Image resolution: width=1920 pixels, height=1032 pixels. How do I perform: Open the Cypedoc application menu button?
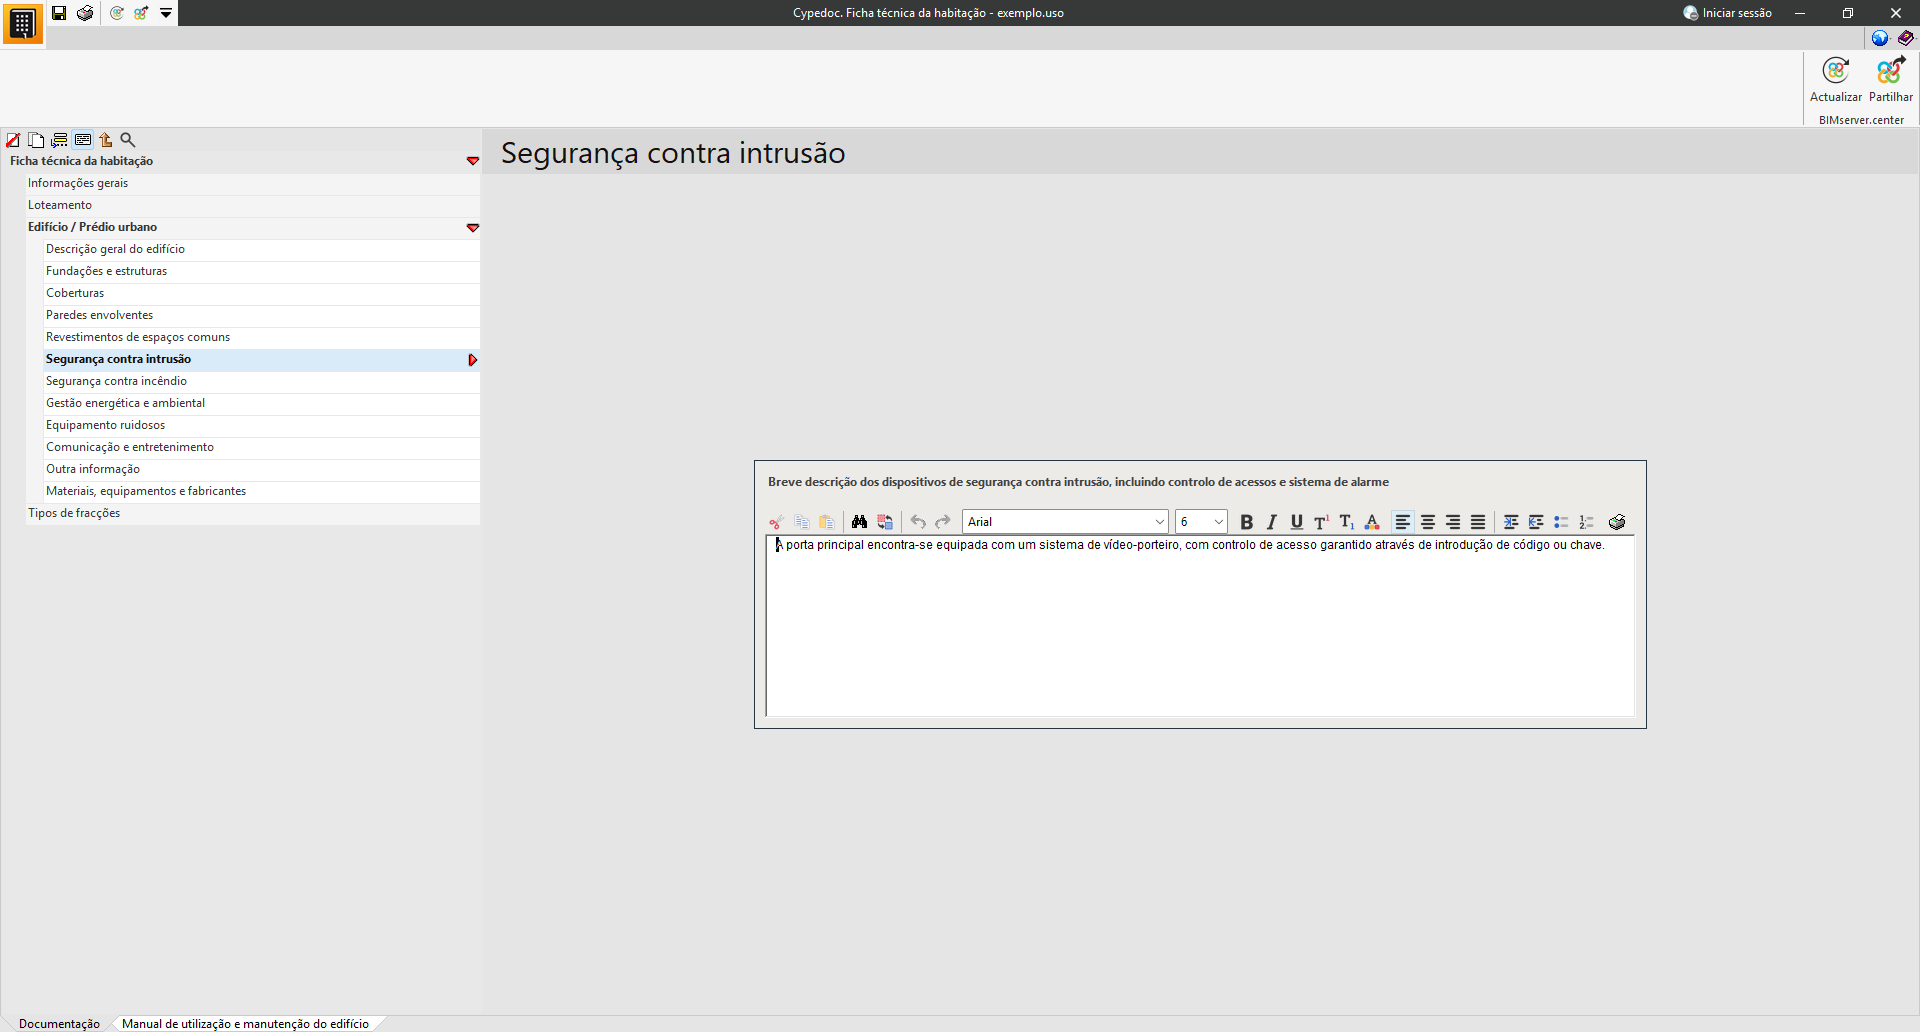pos(22,23)
